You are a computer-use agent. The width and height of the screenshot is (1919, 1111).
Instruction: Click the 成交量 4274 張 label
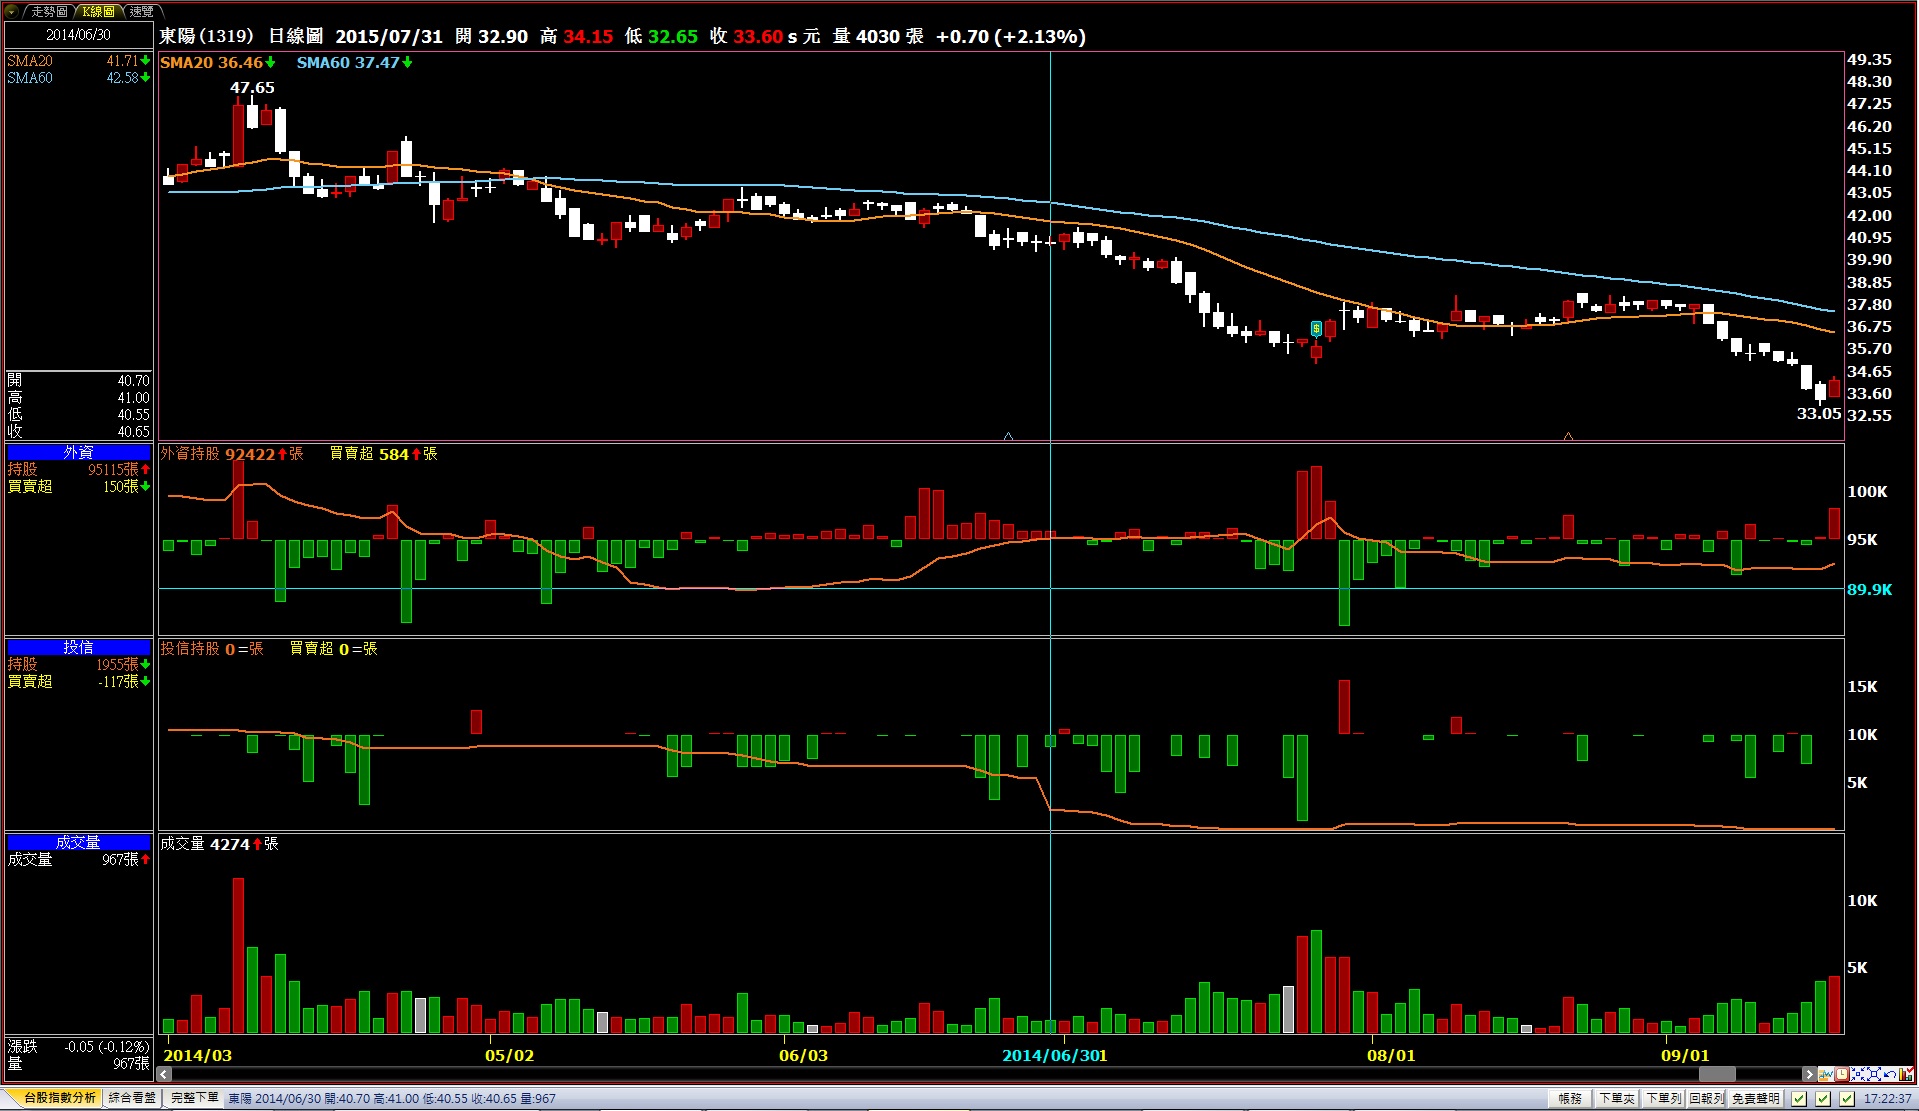[x=219, y=844]
